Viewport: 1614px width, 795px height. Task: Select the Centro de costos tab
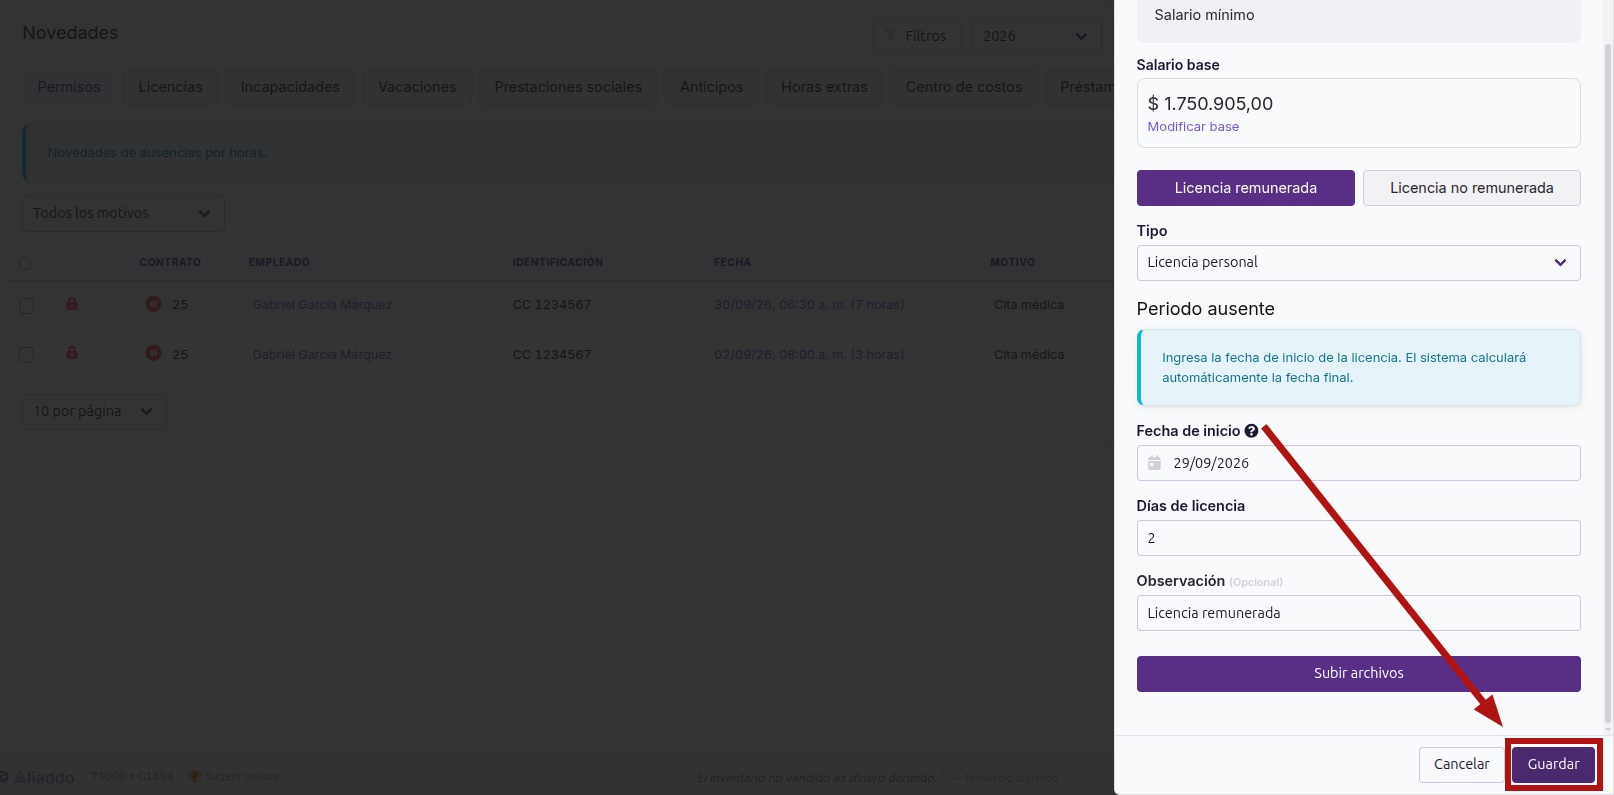[x=964, y=87]
